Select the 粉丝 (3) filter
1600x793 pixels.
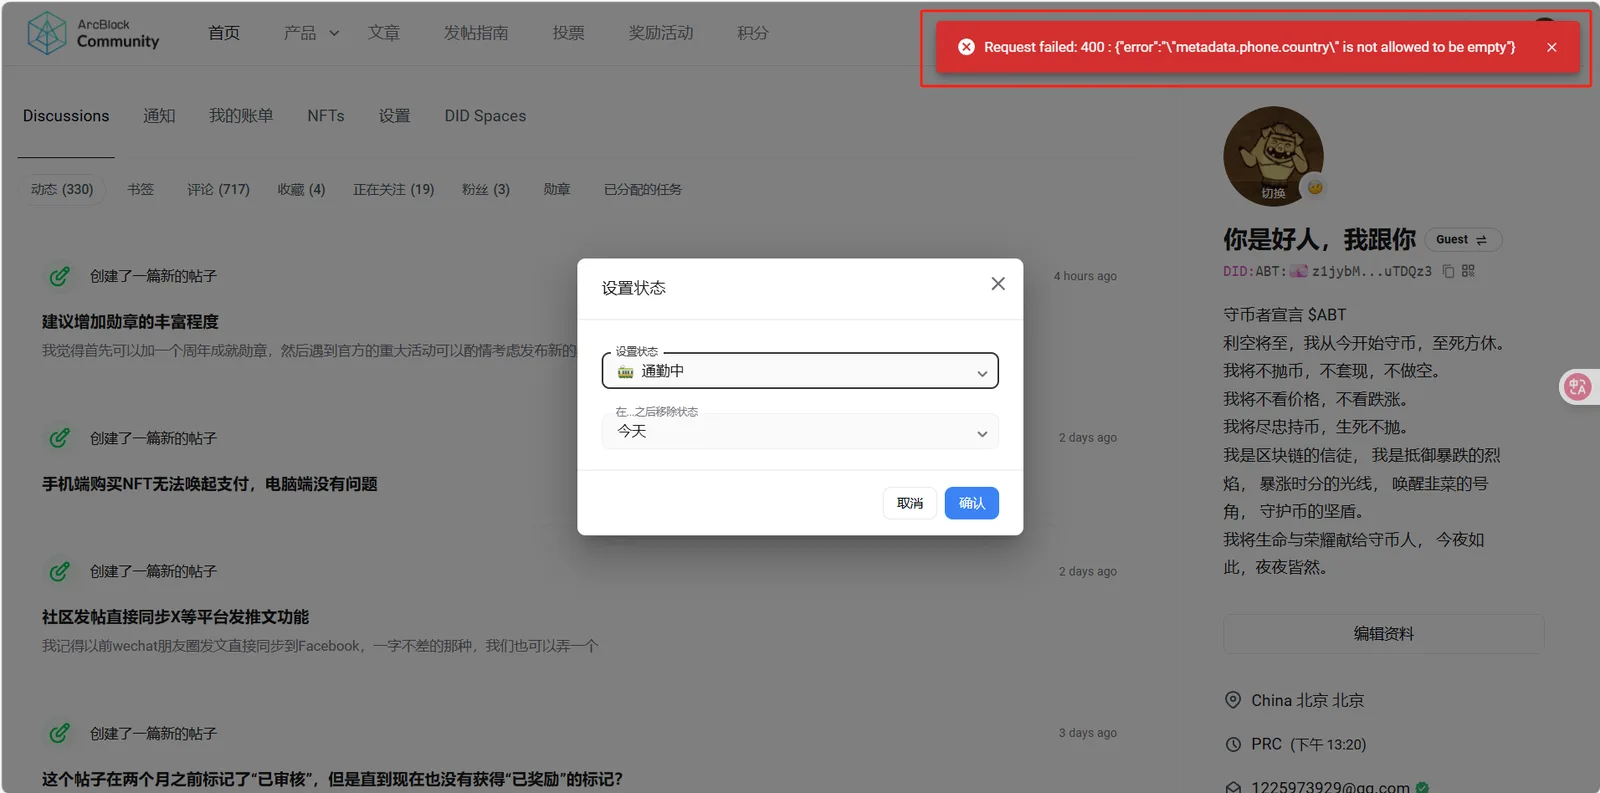(486, 189)
